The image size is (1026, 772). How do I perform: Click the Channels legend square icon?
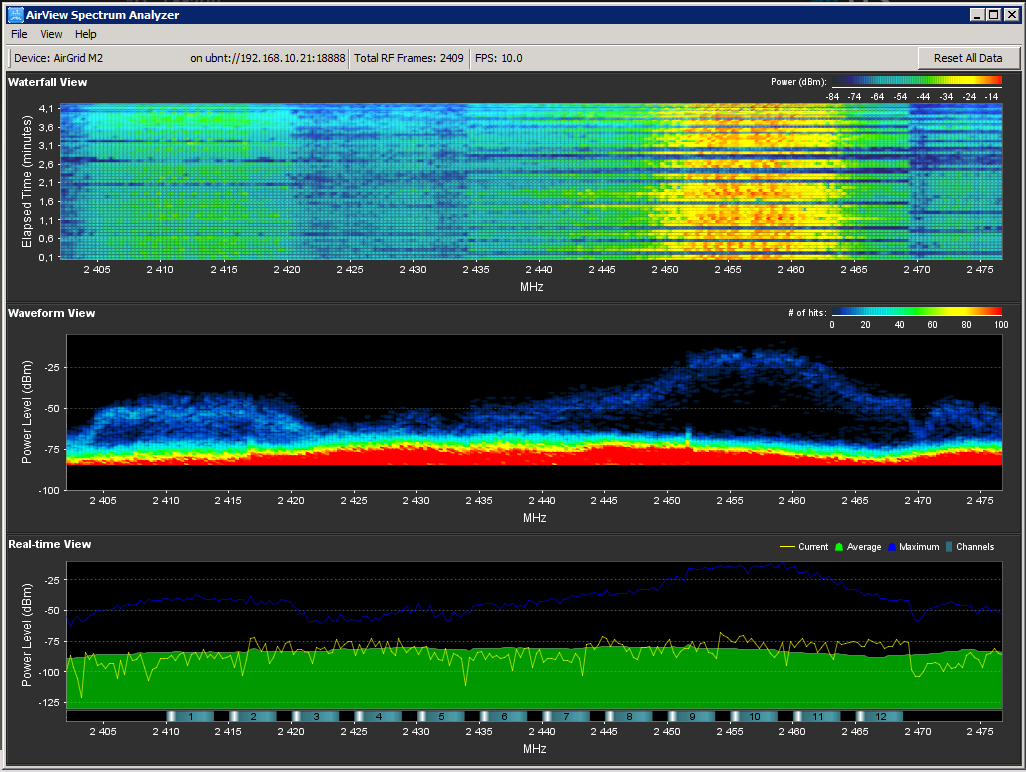[x=948, y=547]
